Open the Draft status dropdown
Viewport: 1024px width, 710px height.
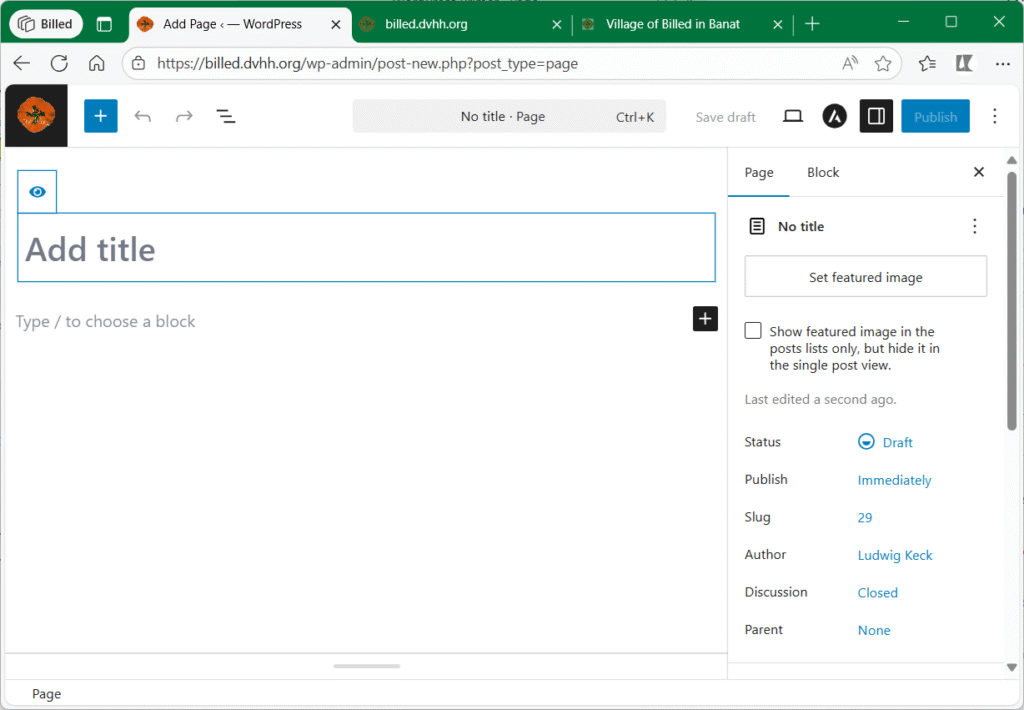[886, 442]
